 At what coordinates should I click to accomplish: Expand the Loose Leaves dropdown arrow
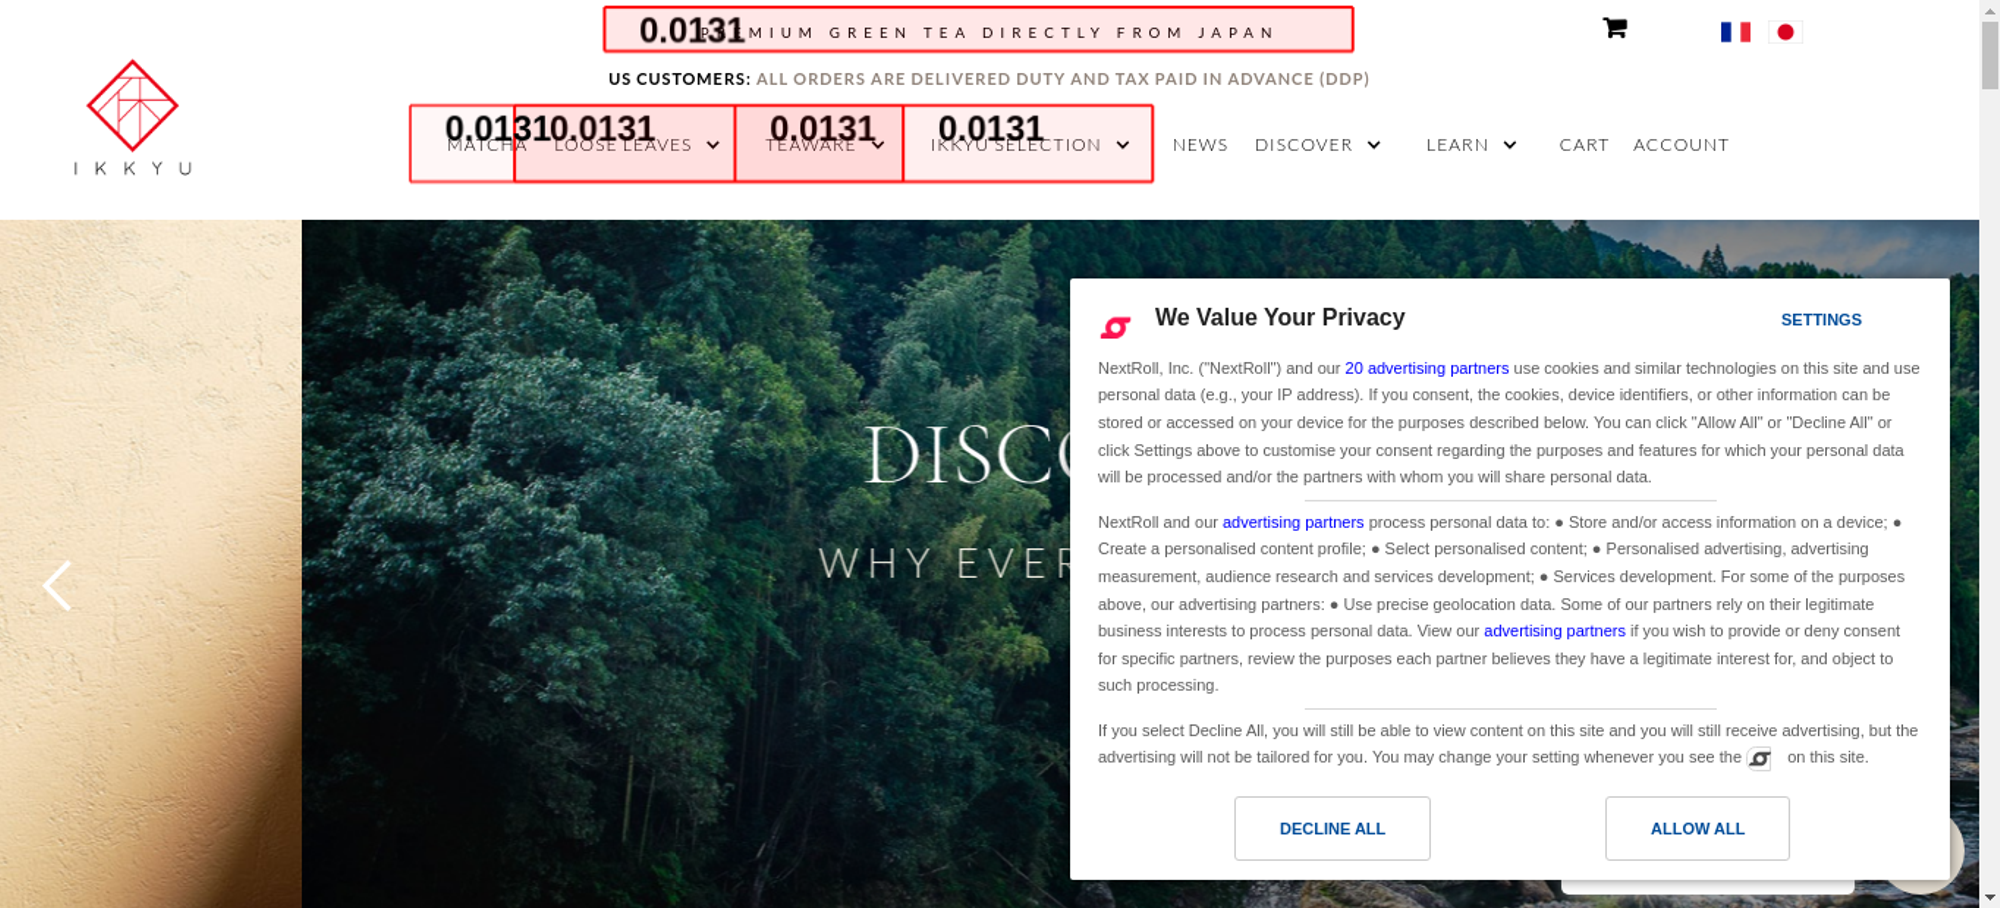[x=713, y=145]
